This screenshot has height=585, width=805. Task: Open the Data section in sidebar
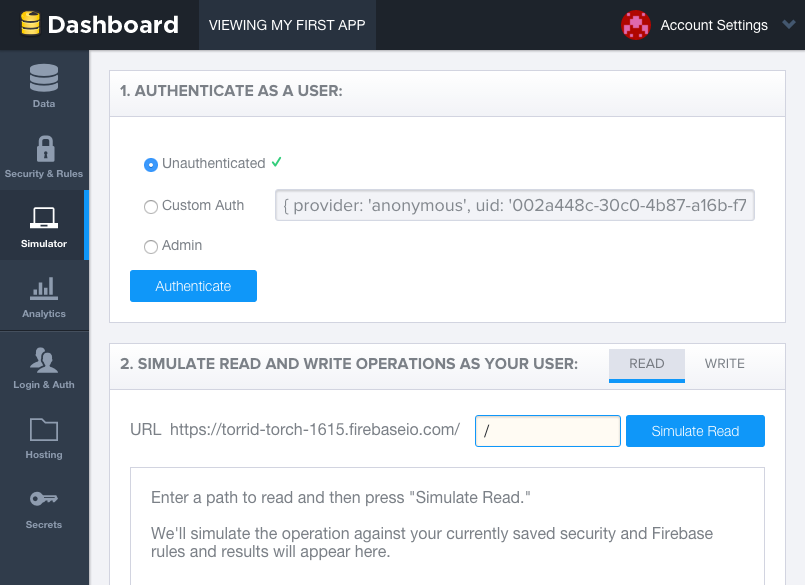point(44,86)
